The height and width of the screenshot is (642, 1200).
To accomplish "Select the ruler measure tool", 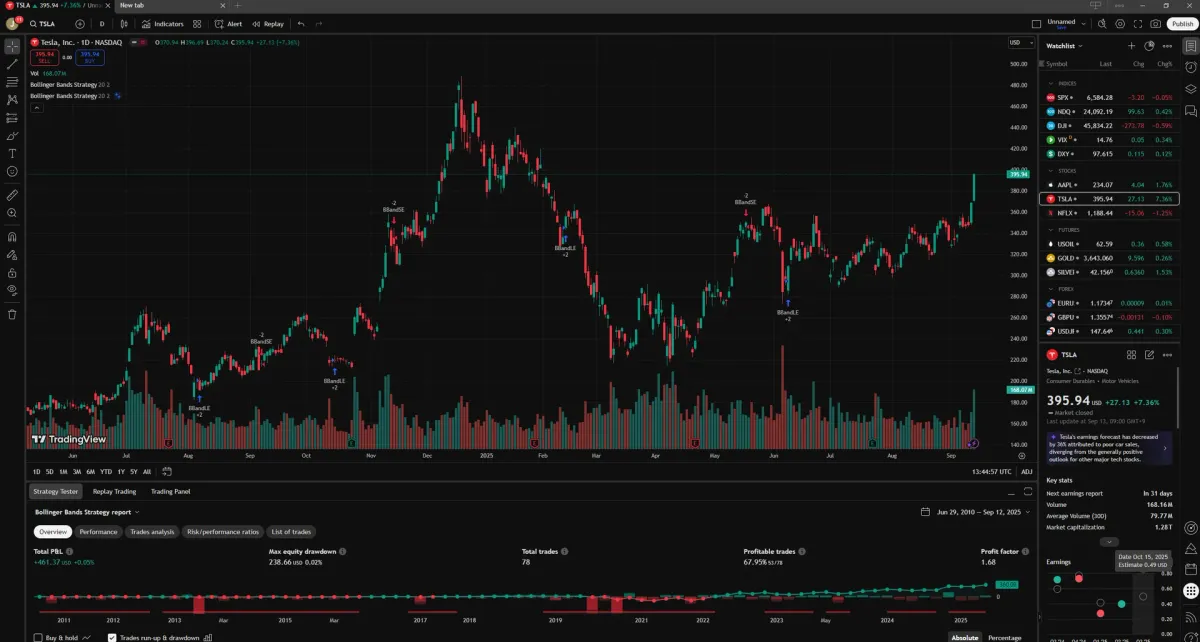I will (x=12, y=195).
